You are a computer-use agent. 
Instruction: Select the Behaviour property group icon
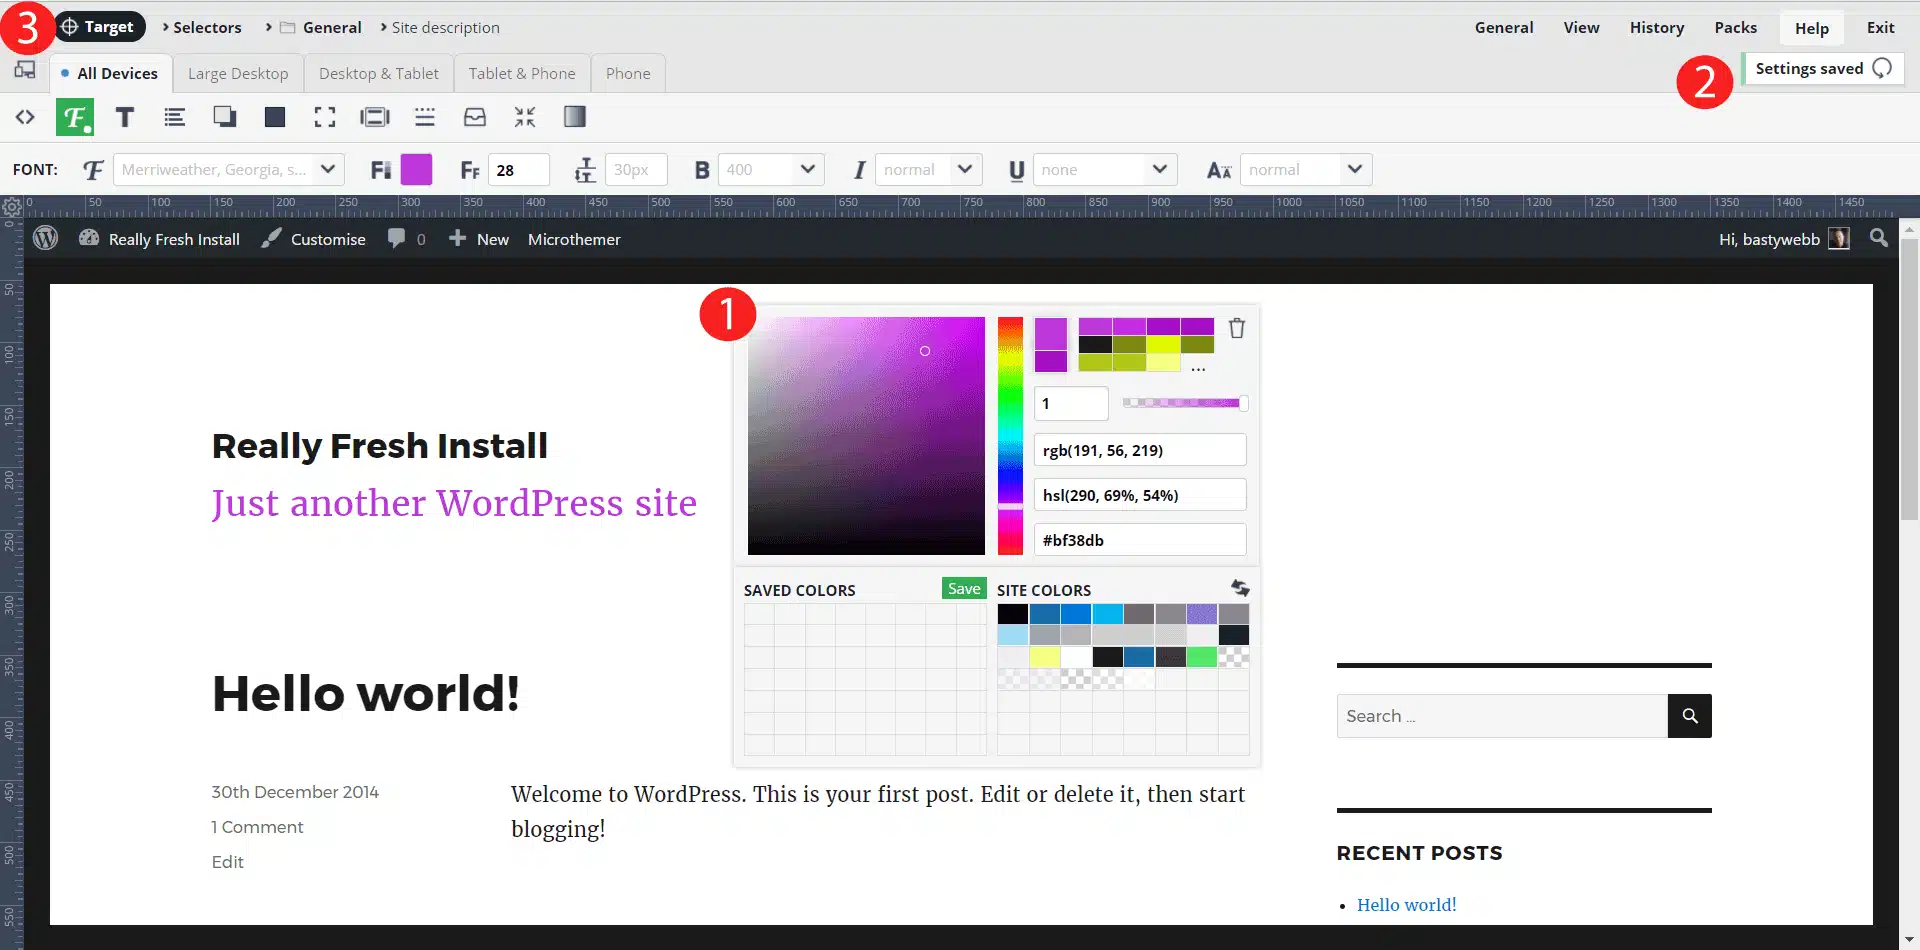click(x=475, y=117)
